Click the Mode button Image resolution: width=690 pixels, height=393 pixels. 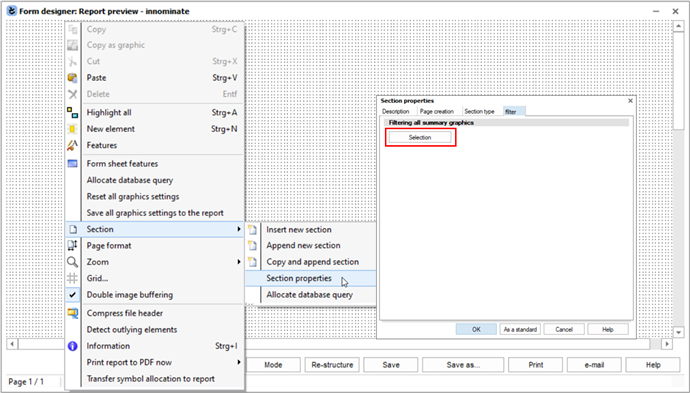pyautogui.click(x=273, y=365)
